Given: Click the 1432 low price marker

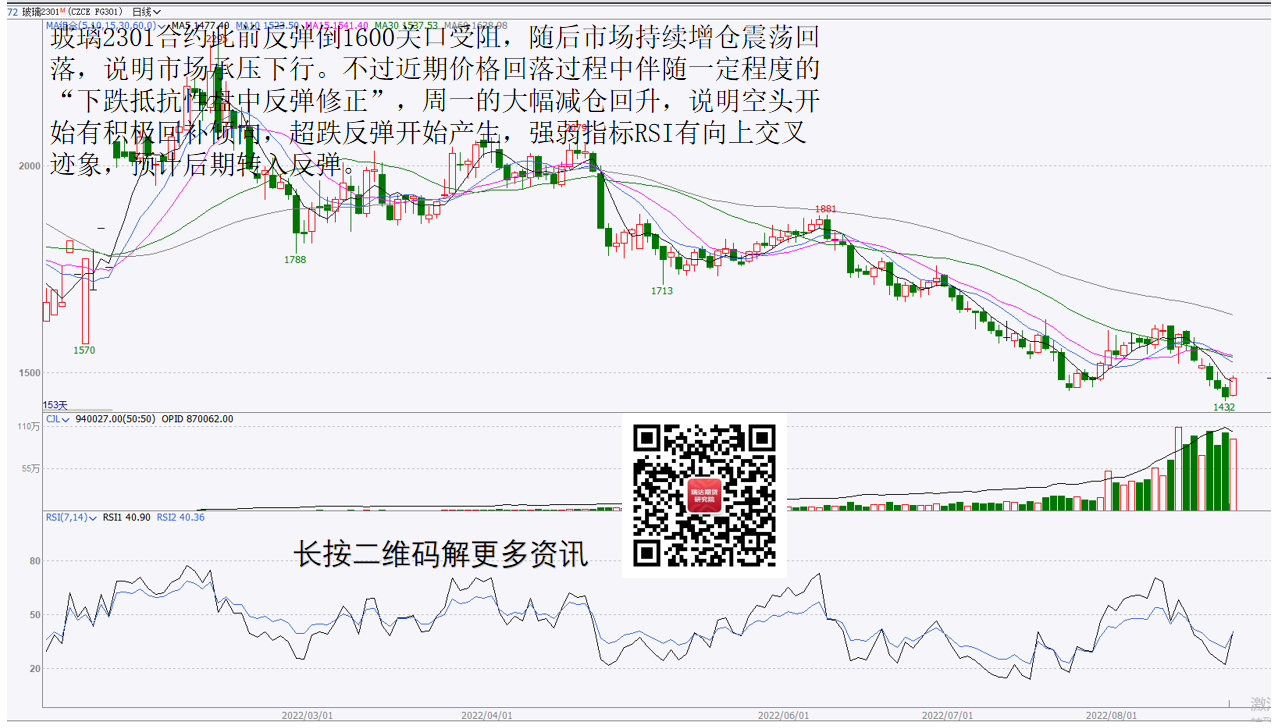Looking at the screenshot, I should coord(1224,407).
